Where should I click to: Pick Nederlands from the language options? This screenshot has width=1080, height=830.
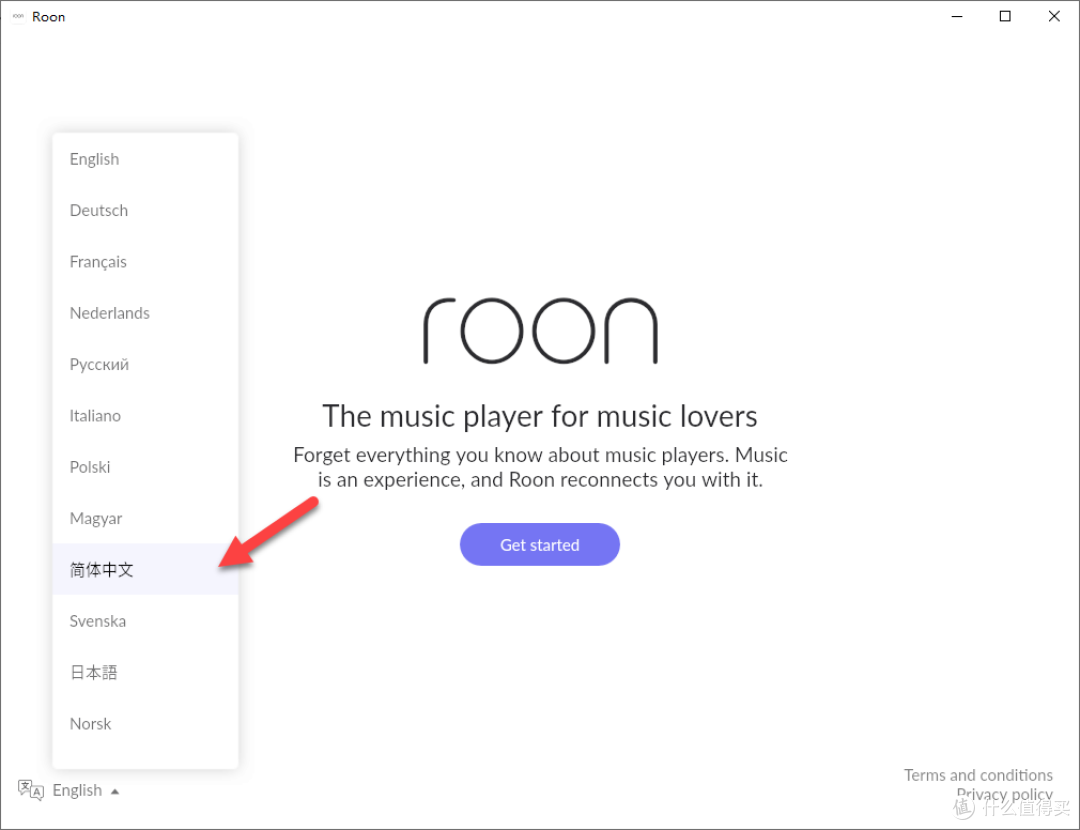(x=110, y=313)
